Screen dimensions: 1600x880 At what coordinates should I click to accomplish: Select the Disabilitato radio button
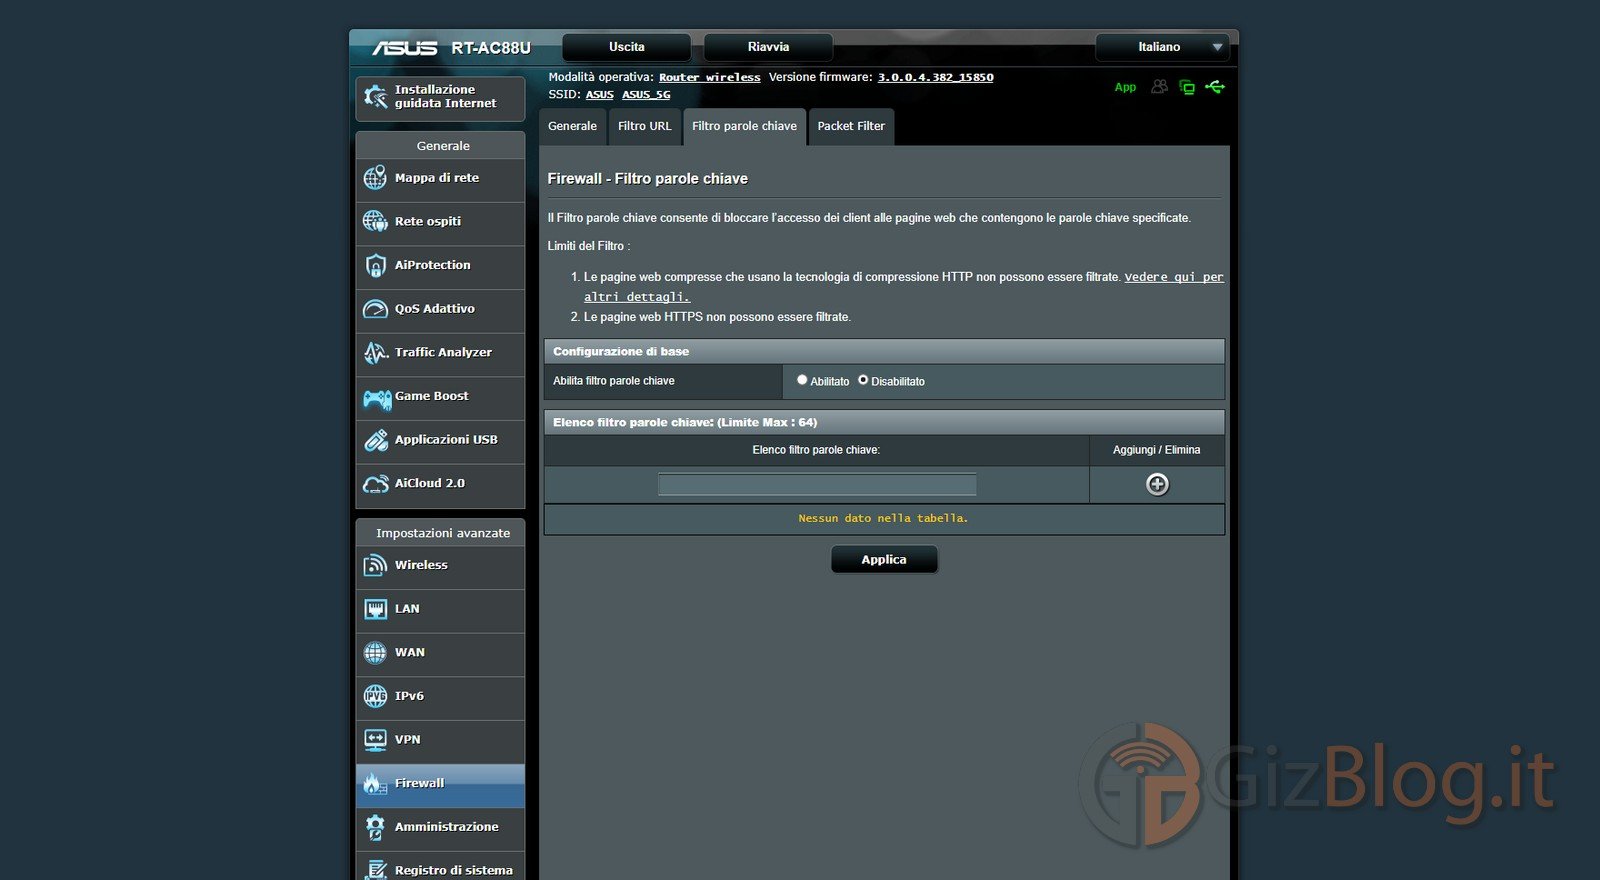click(863, 380)
